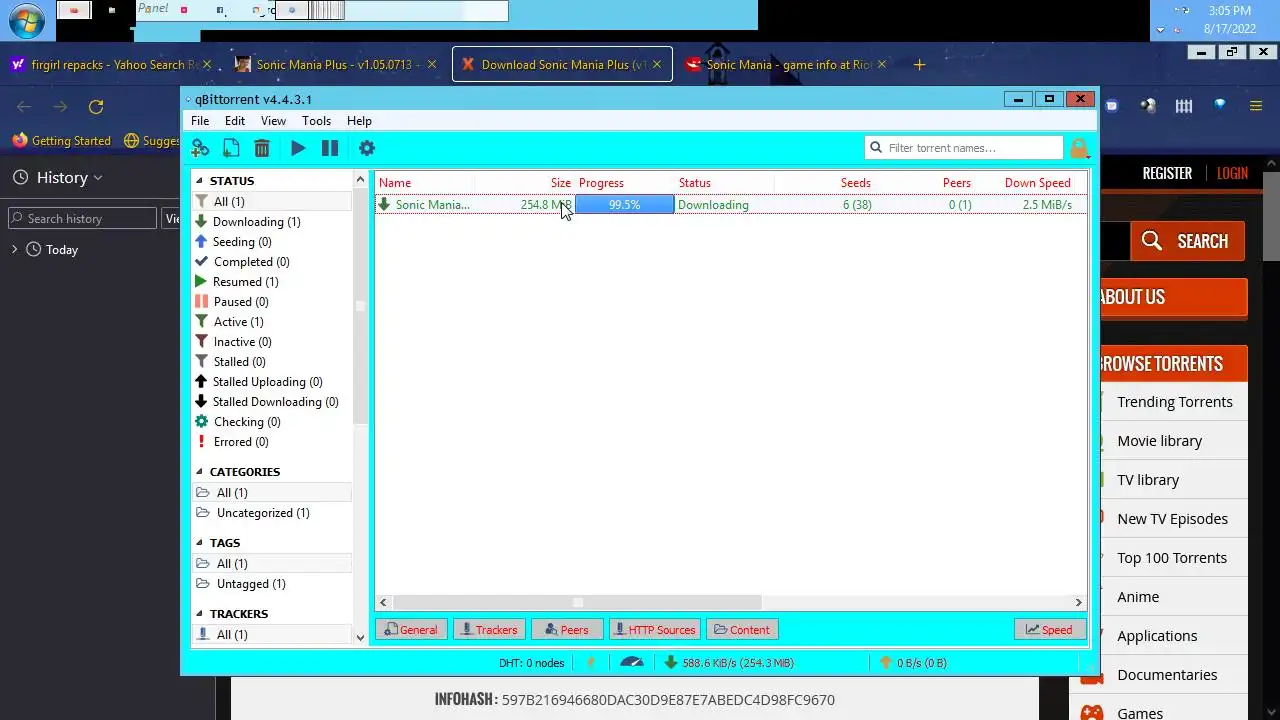Collapse the CATEGORIES section triangle
The image size is (1280, 720).
coord(200,472)
